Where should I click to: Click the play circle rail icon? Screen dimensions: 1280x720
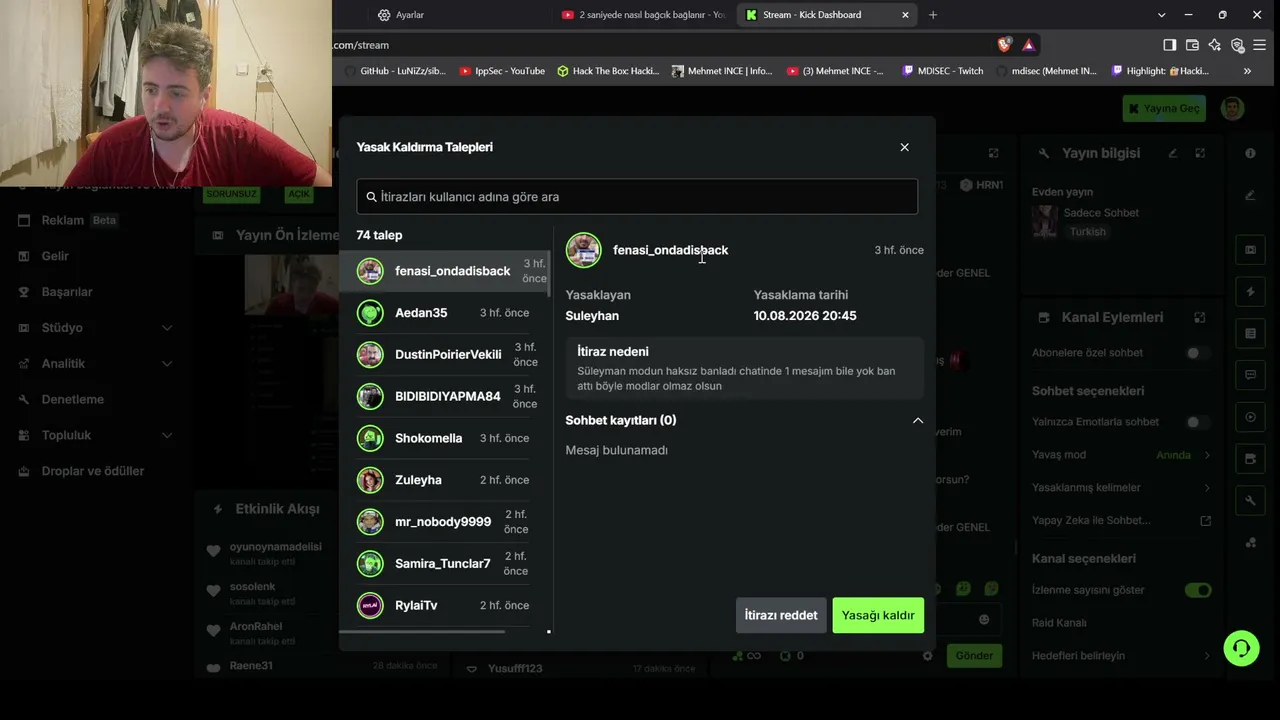1250,417
